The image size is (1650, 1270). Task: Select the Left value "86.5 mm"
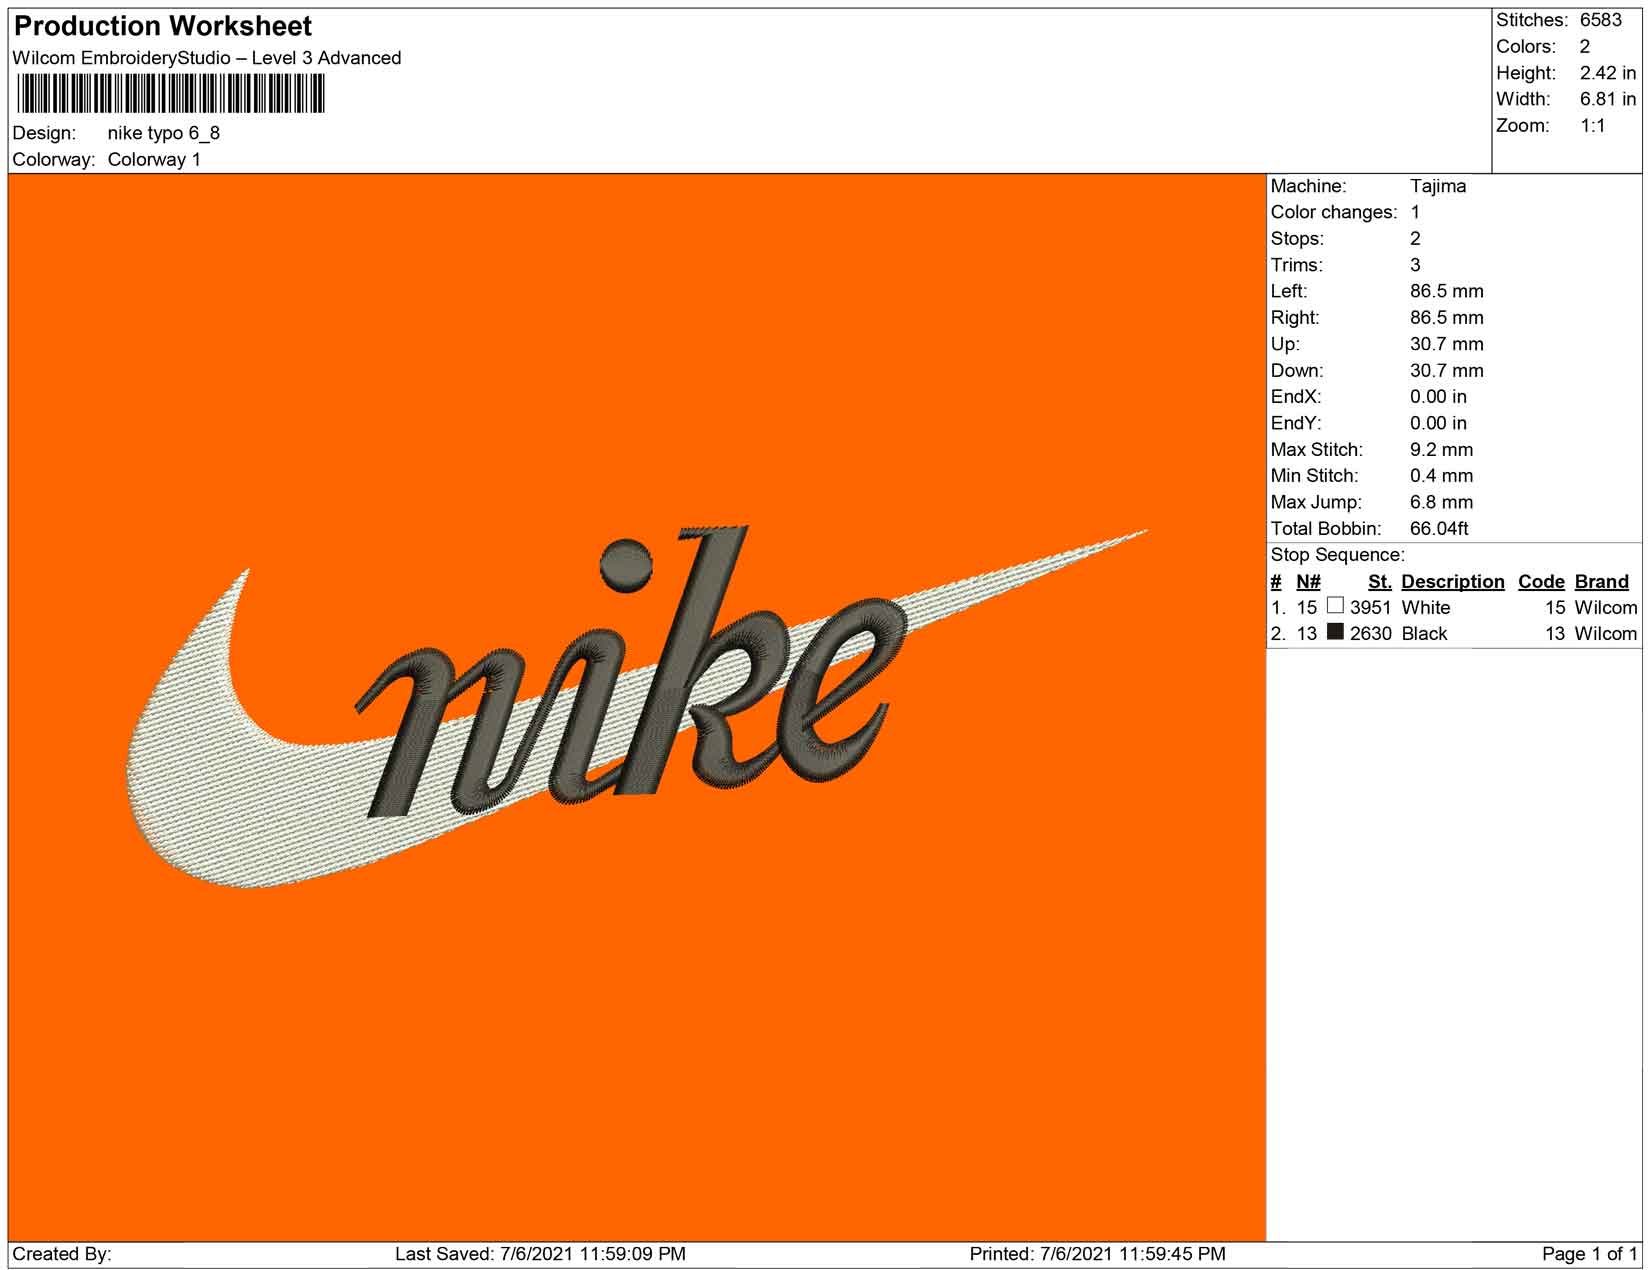(1447, 291)
